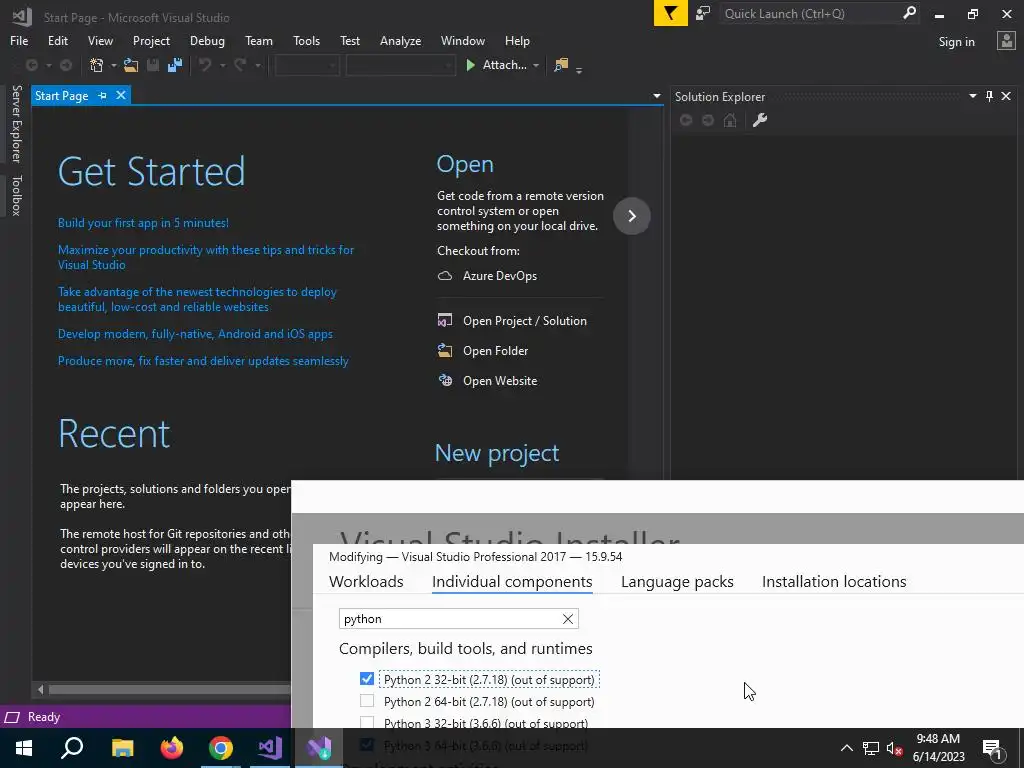1024x768 pixels.
Task: Uncheck Python 2 32-bit (2.7.18) component
Action: click(x=367, y=679)
